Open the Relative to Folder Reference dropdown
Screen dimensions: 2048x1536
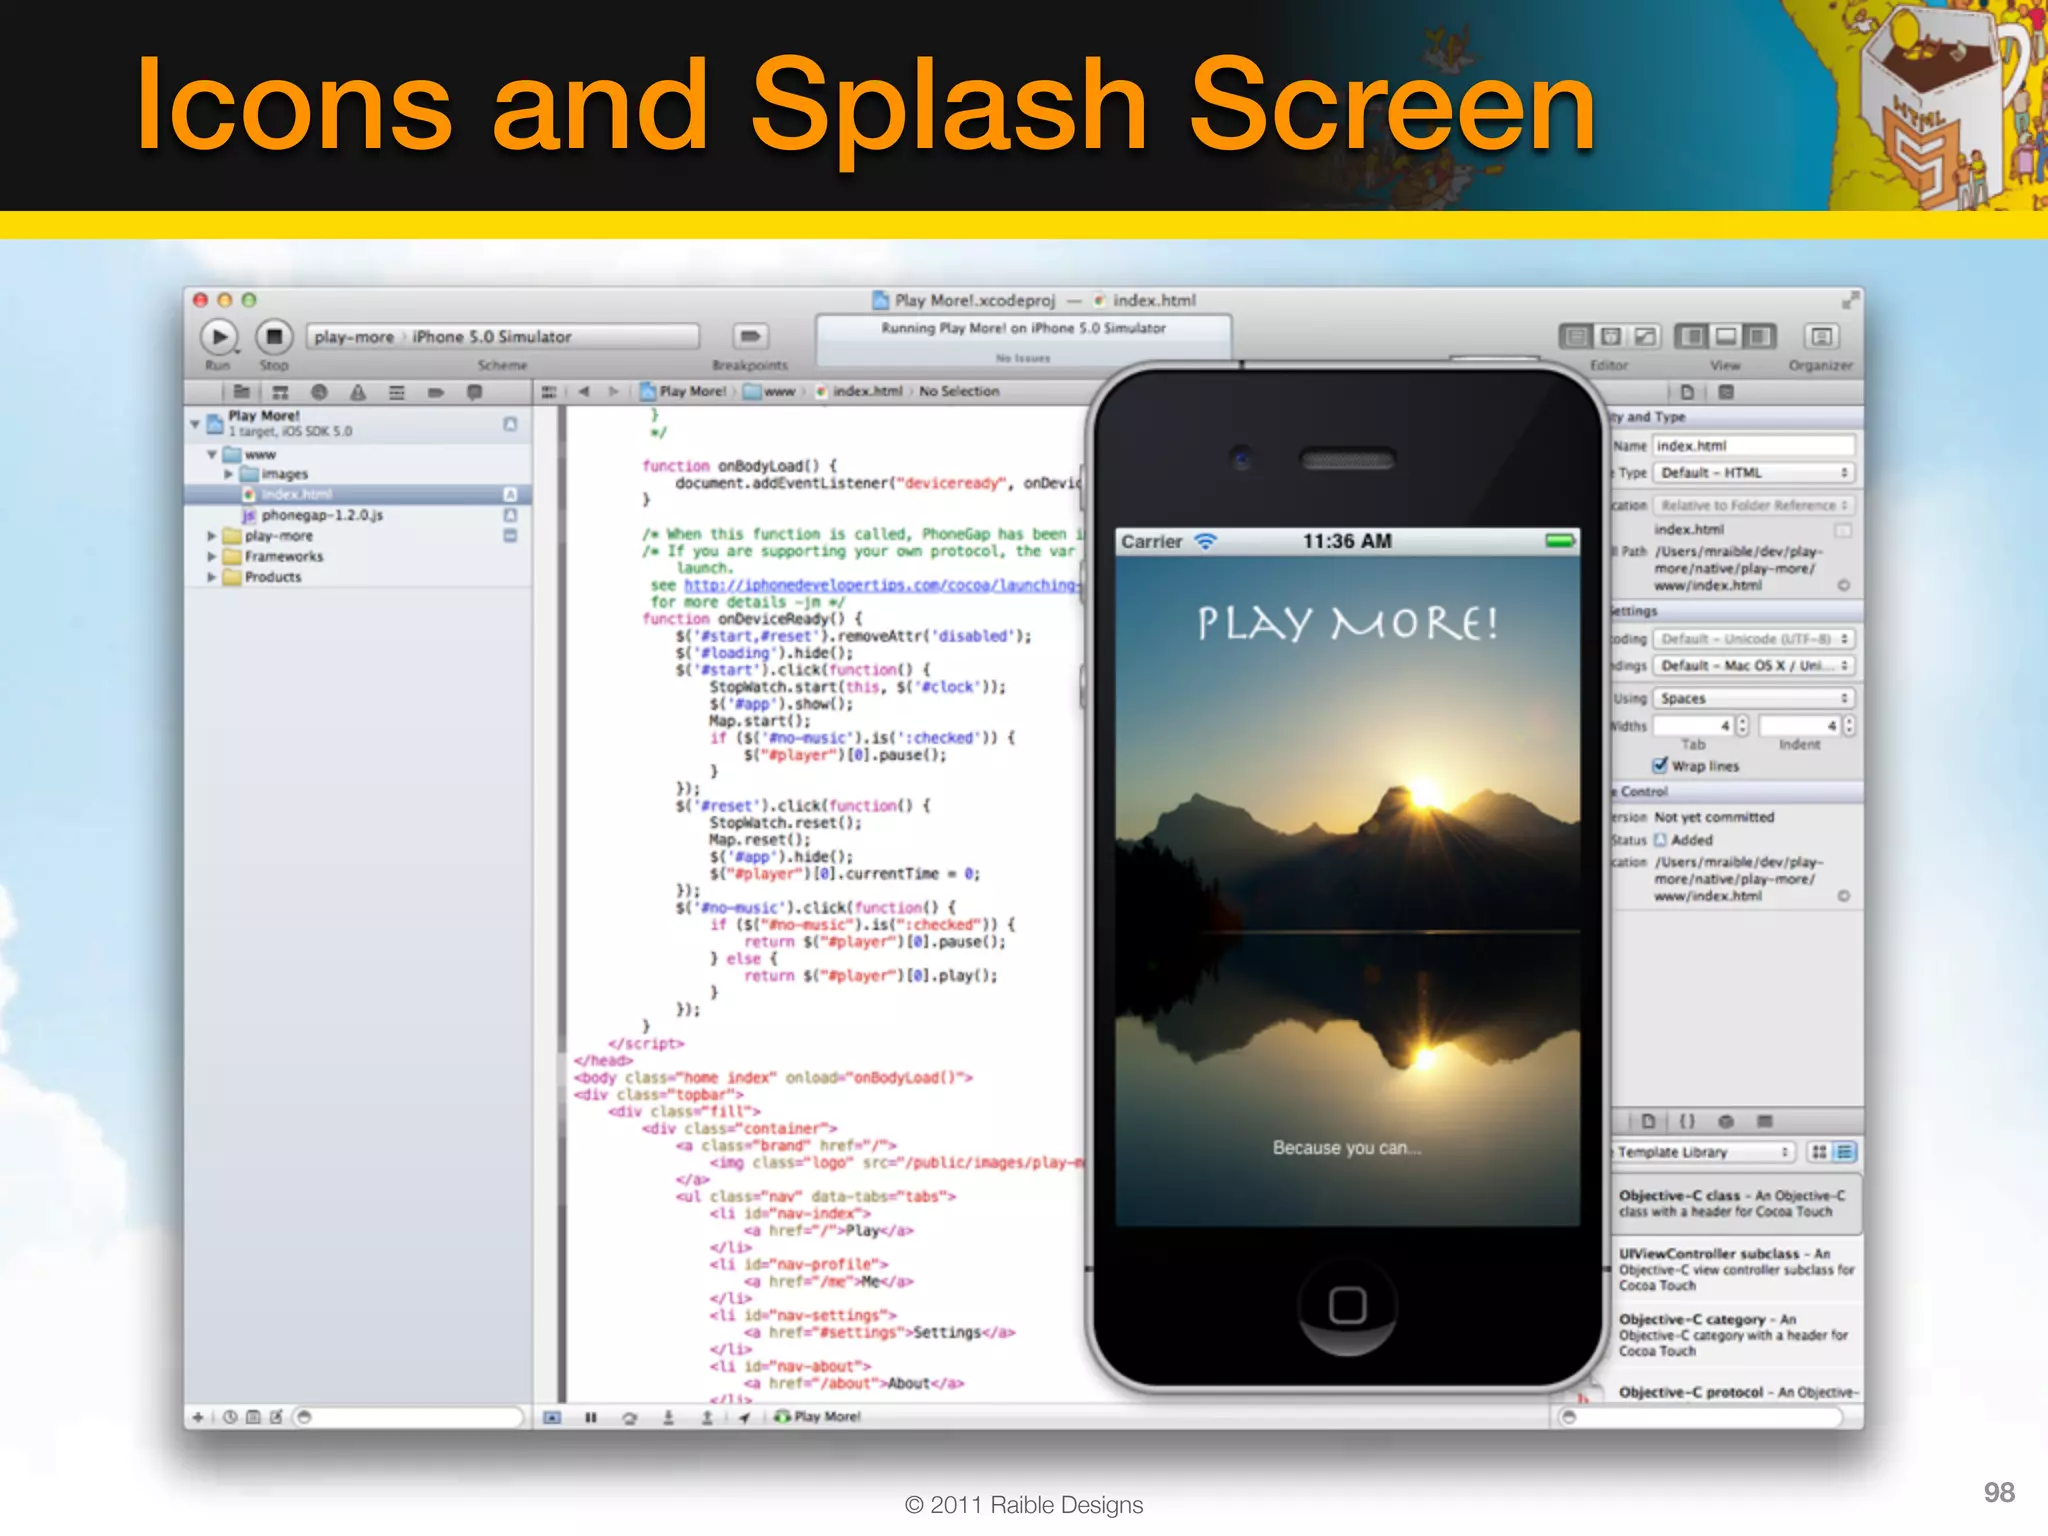tap(1754, 505)
